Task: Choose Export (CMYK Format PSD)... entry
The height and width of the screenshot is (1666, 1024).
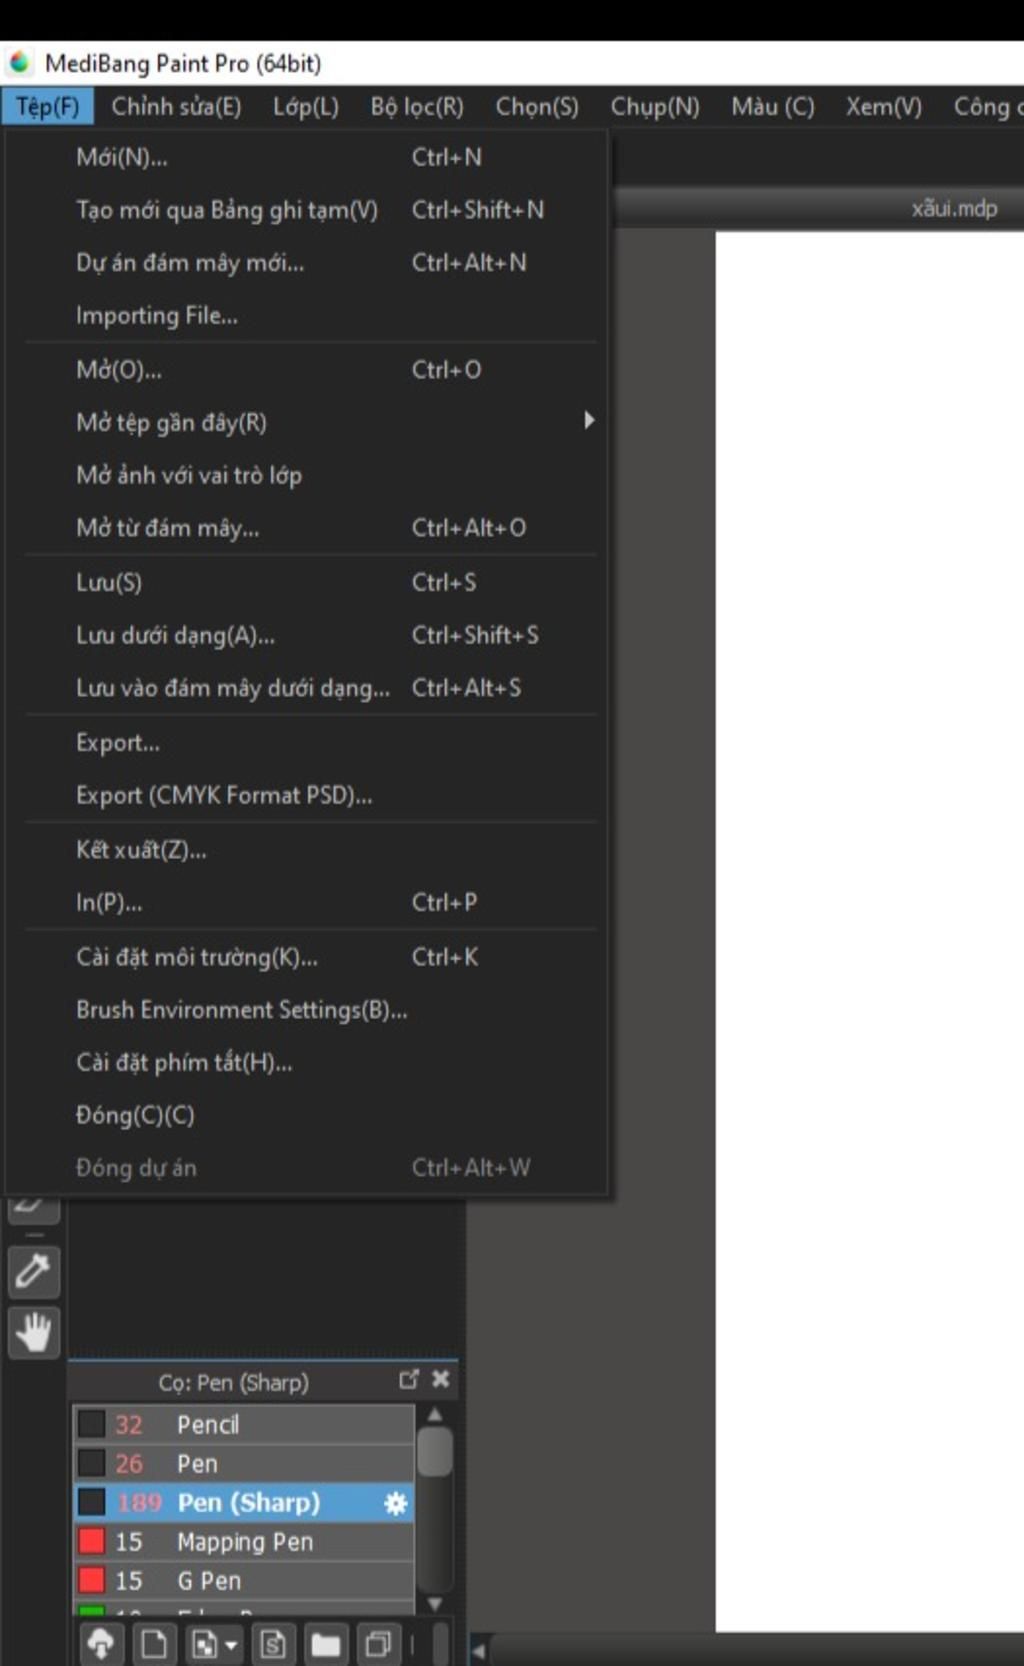Action: pos(224,796)
